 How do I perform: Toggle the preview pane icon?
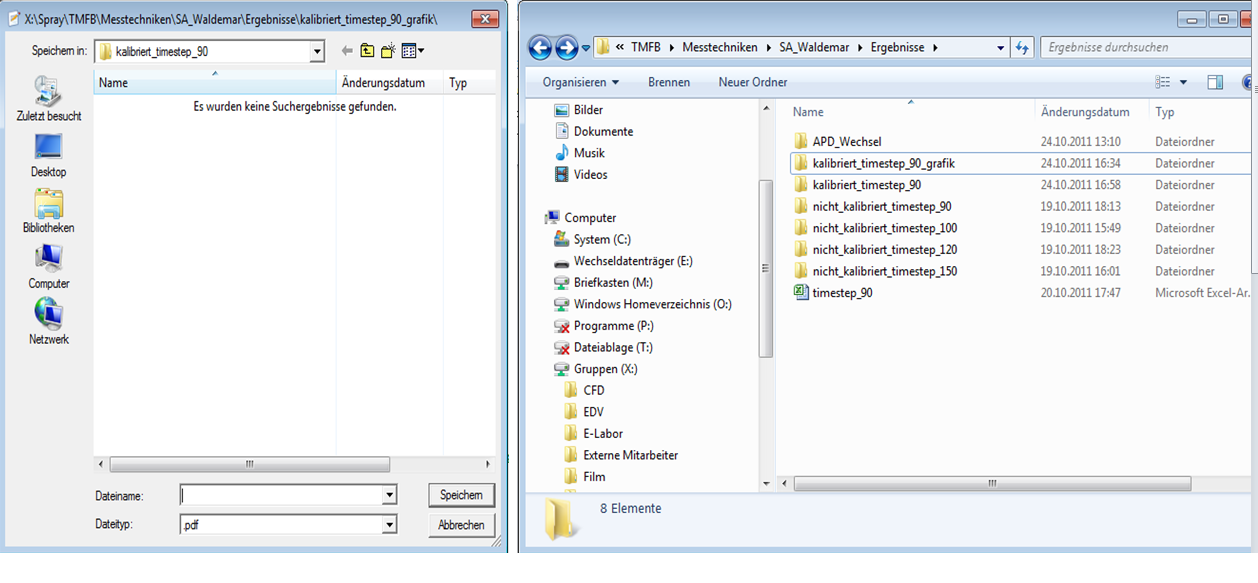tap(1215, 82)
